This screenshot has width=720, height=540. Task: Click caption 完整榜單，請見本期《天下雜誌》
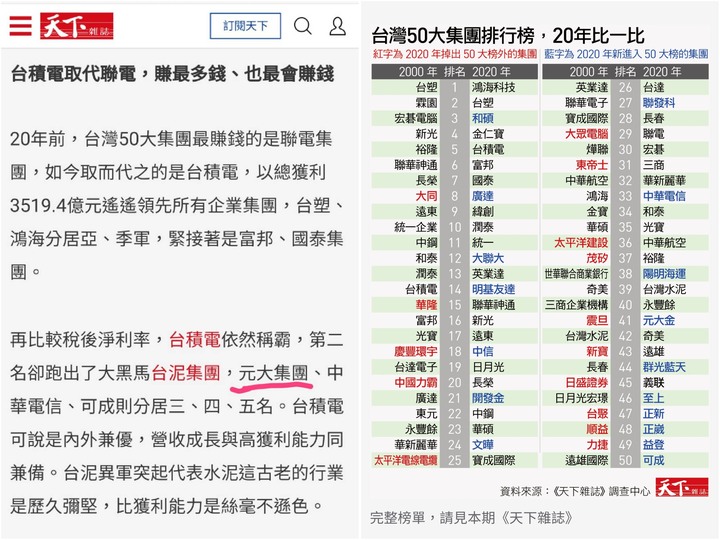pyautogui.click(x=472, y=518)
